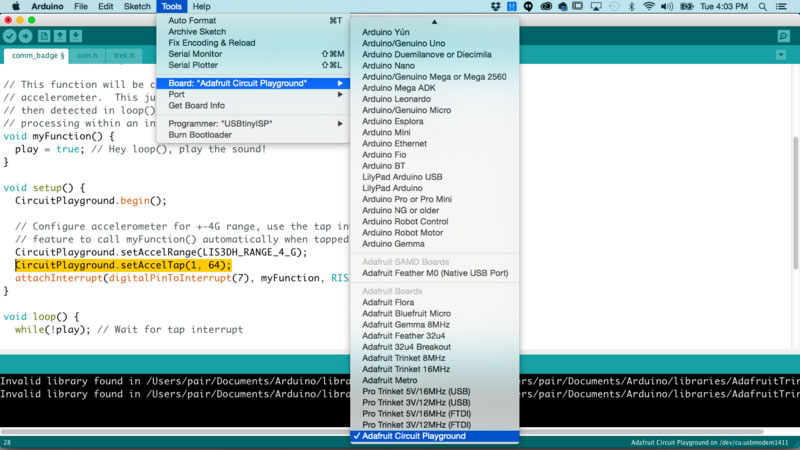Open Spotlight search in menu bar

point(764,7)
